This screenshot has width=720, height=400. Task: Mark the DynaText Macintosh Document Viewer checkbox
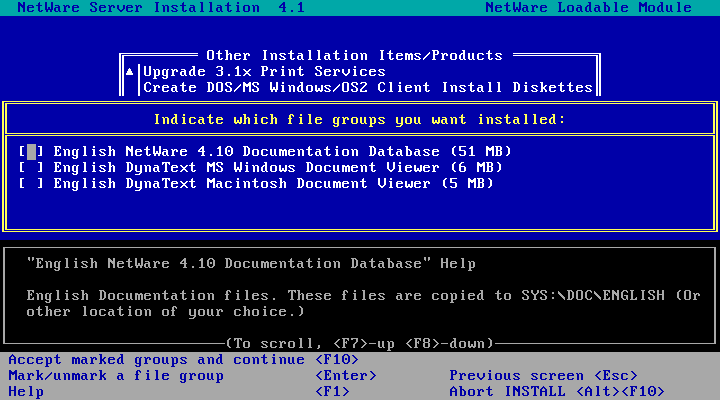31,183
